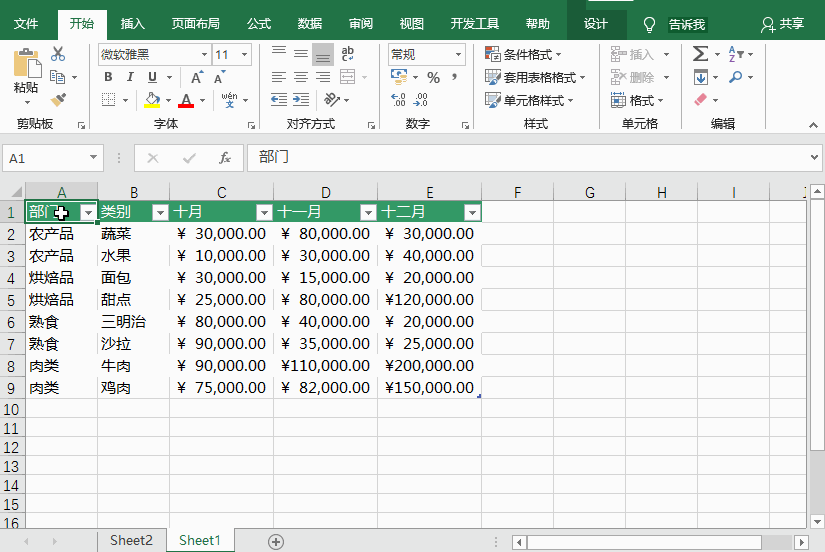The width and height of the screenshot is (825, 552).
Task: Click the increase indent icon
Action: [x=301, y=99]
